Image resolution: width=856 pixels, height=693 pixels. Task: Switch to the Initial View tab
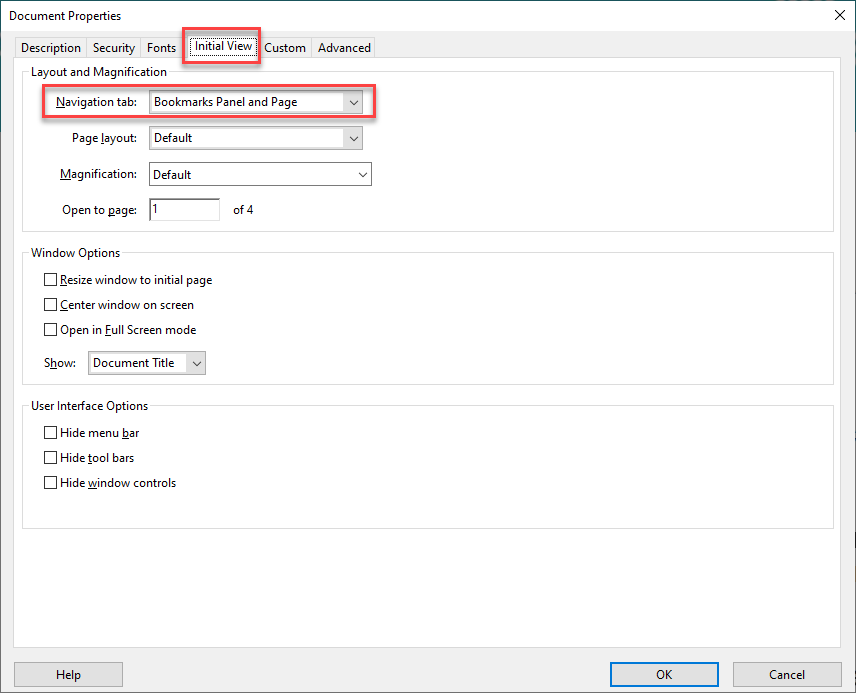(221, 46)
